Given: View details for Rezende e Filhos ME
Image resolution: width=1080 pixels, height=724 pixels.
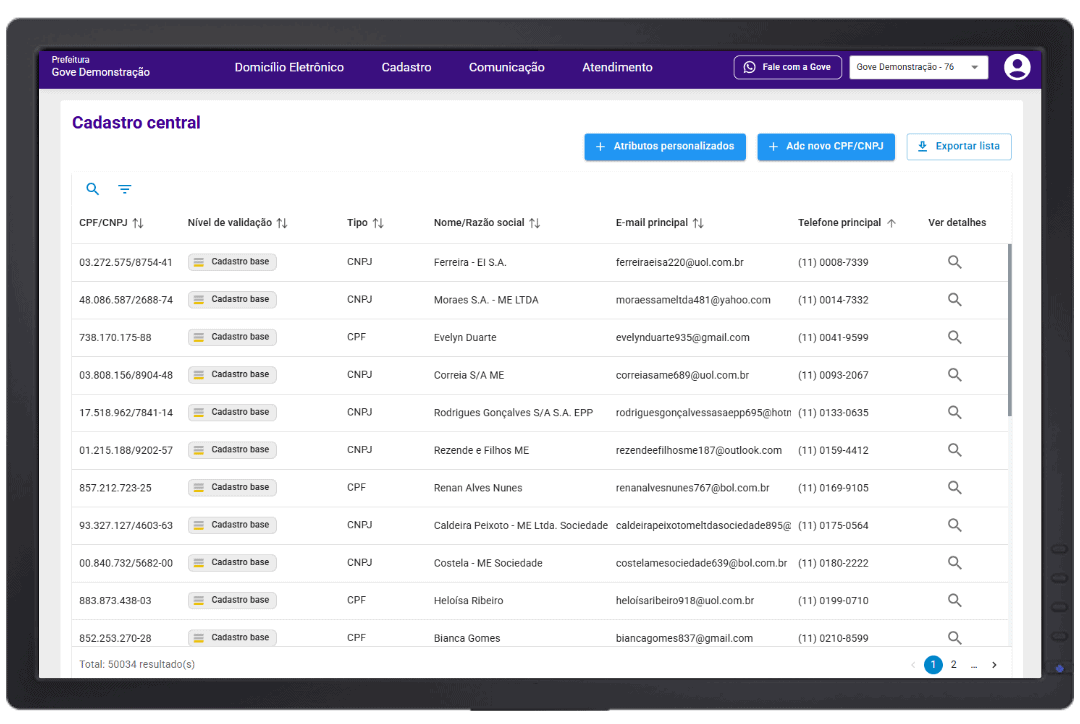Looking at the screenshot, I should coord(954,450).
